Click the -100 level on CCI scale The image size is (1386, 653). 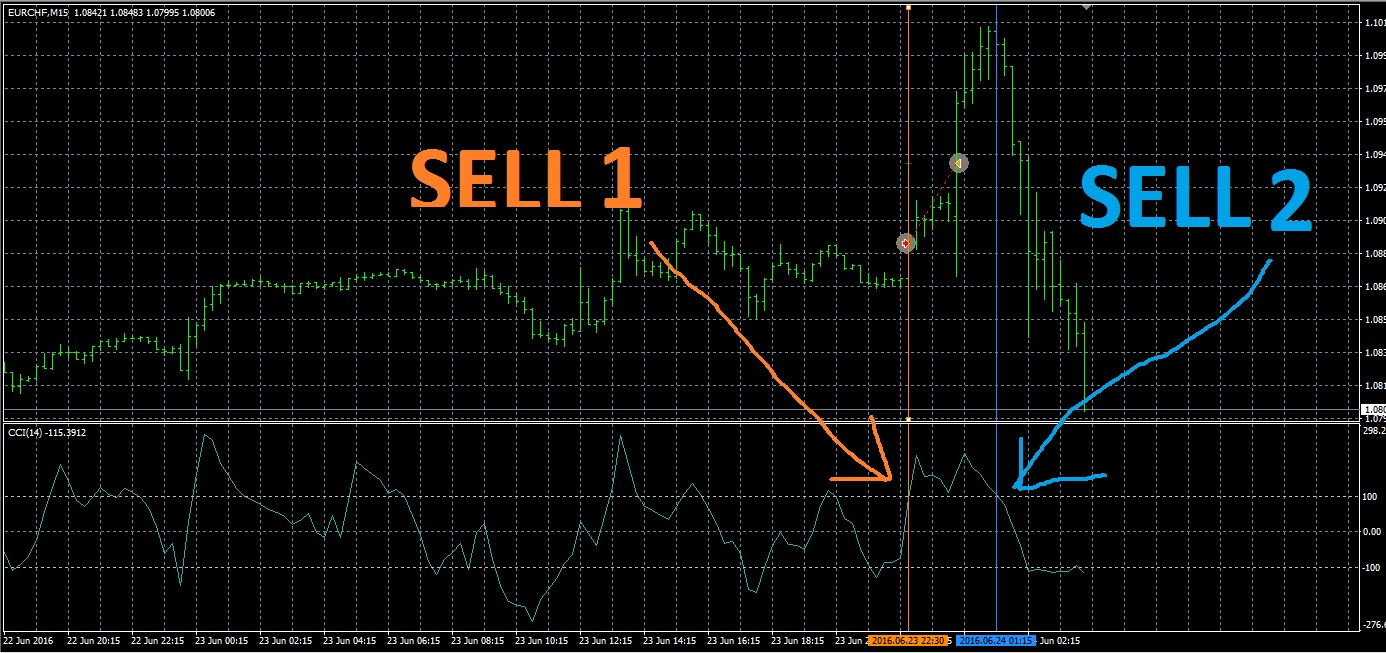pyautogui.click(x=1373, y=568)
